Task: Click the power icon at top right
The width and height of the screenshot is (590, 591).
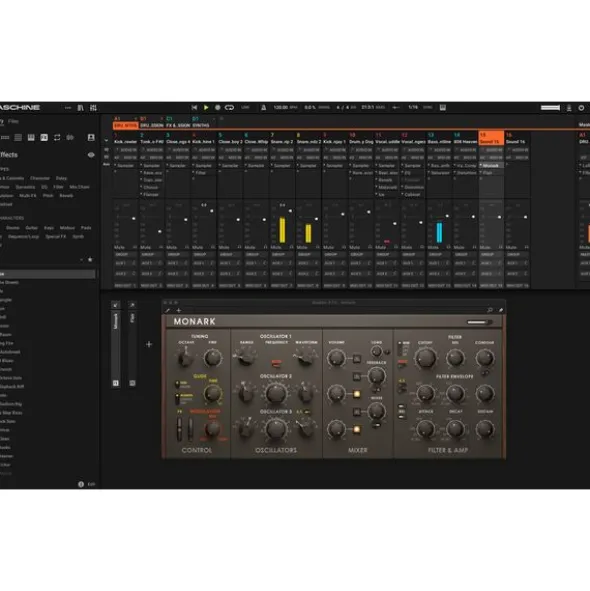Action: [581, 108]
